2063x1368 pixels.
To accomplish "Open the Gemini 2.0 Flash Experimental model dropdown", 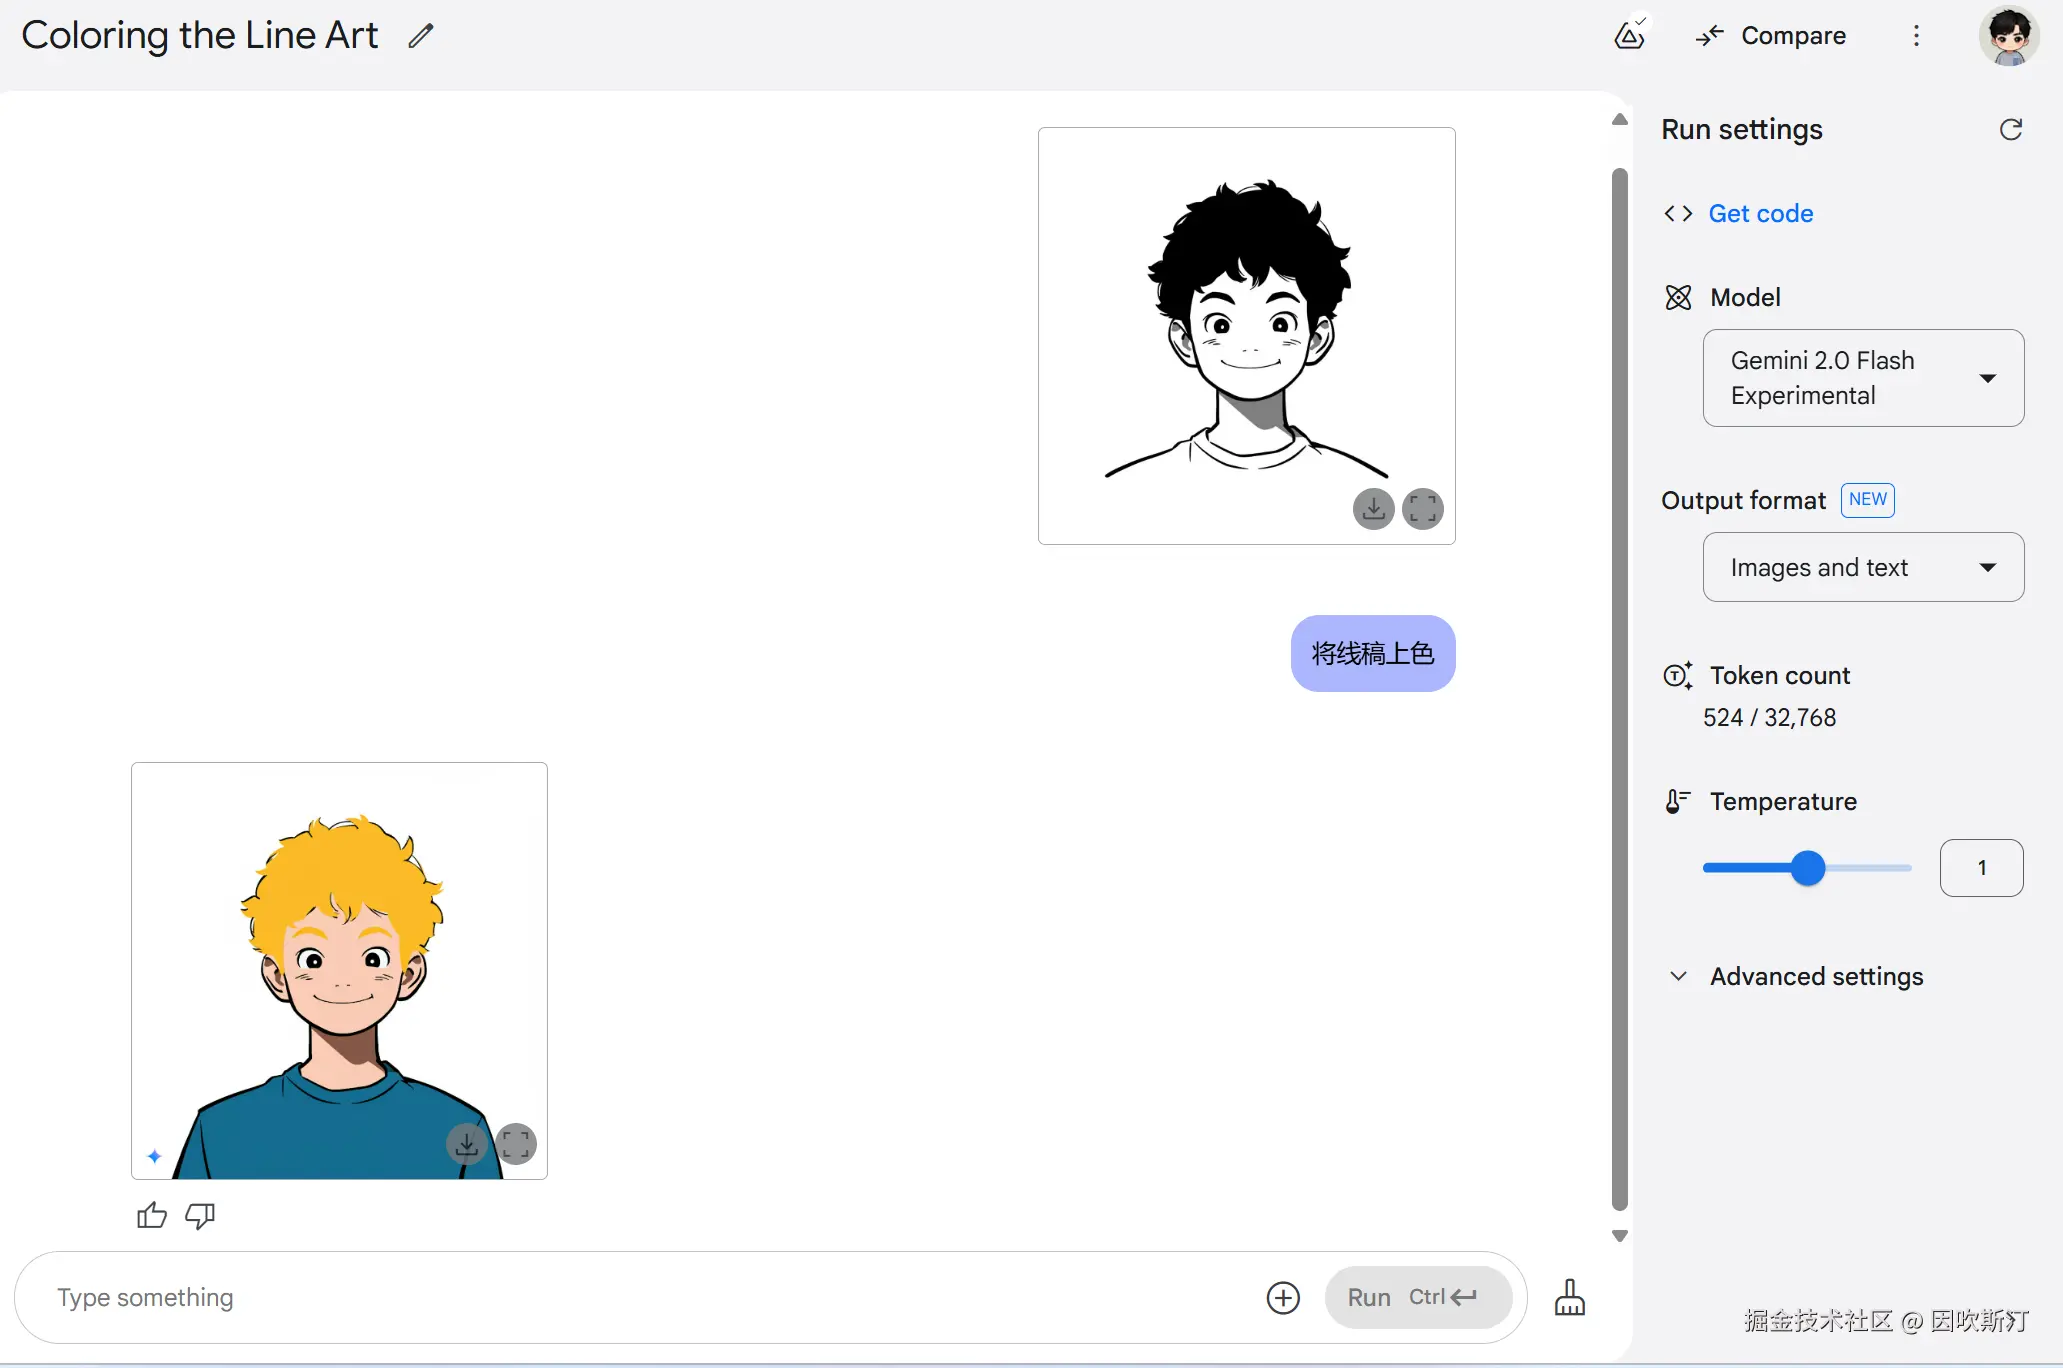I will 1863,378.
